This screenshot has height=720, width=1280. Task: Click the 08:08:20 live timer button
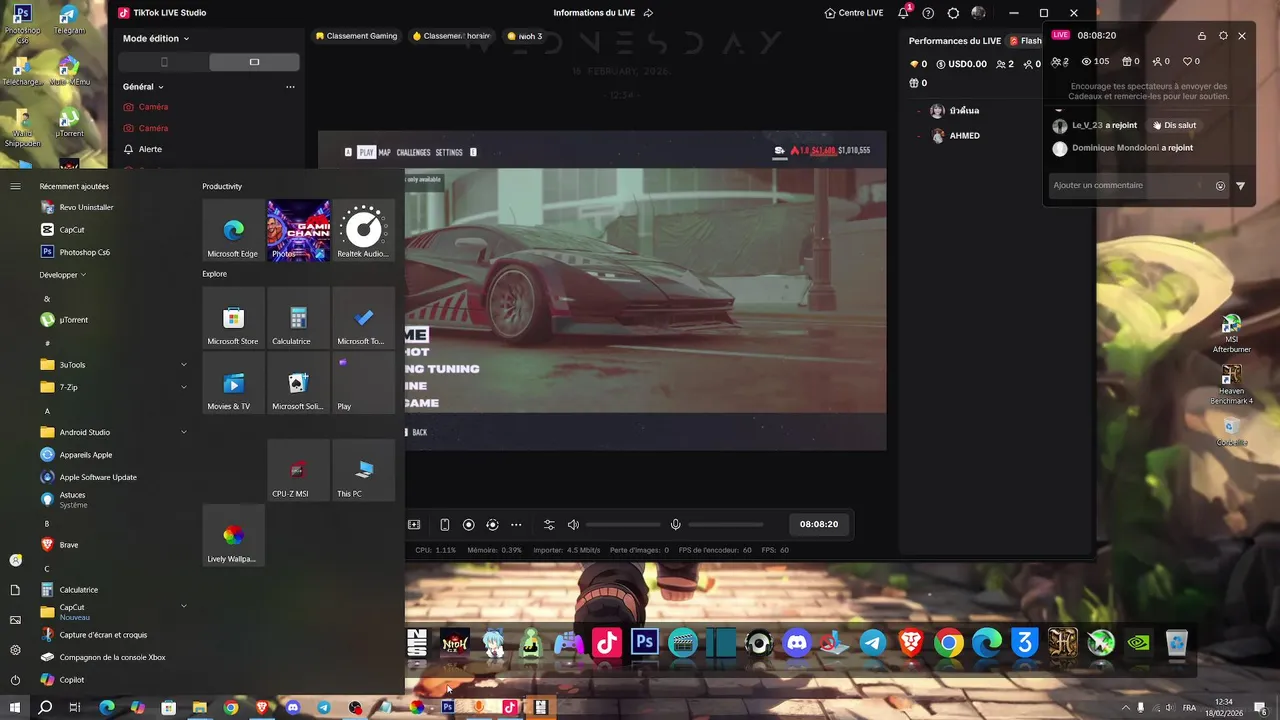pos(819,524)
